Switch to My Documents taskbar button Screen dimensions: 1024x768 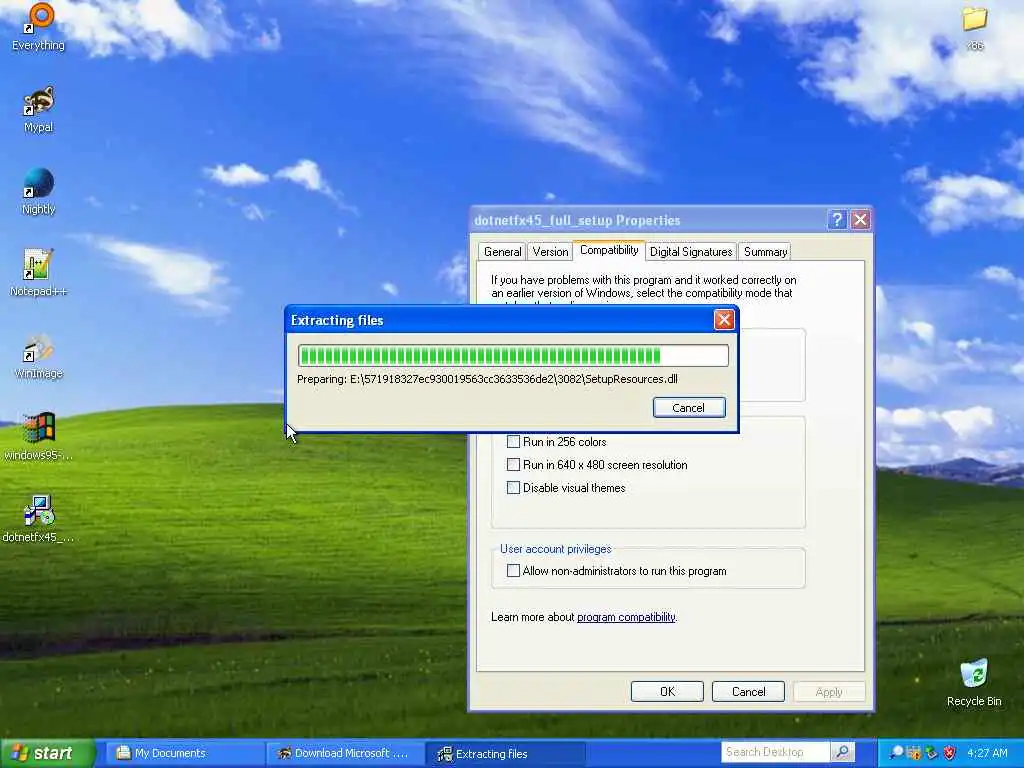185,753
